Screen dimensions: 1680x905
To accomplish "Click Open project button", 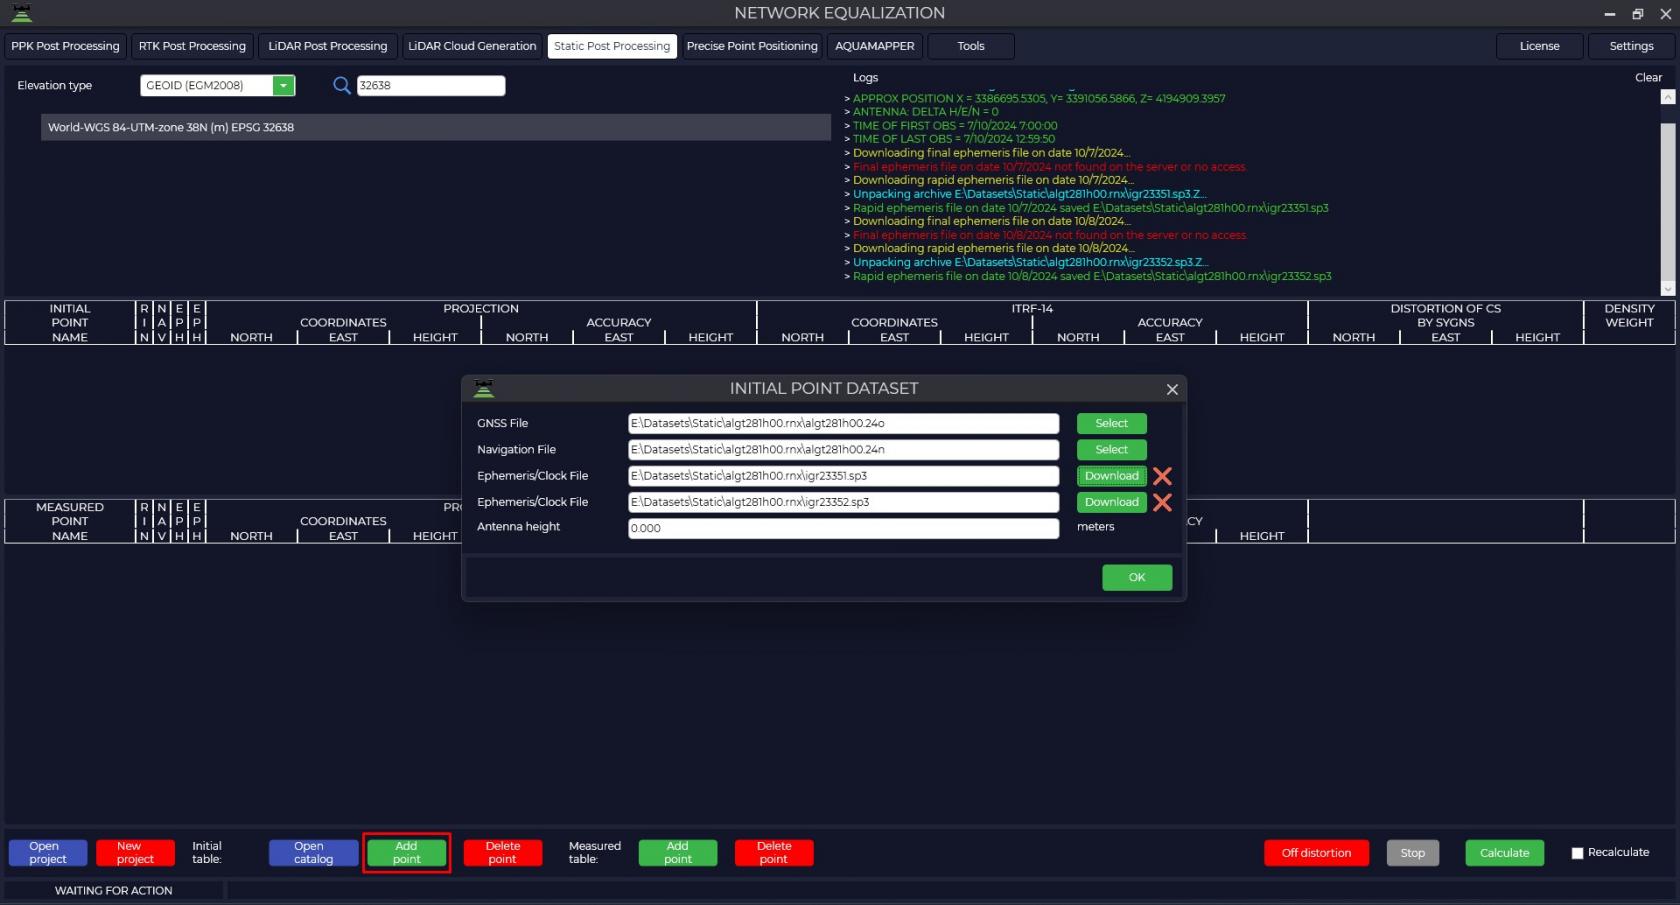I will (x=48, y=853).
